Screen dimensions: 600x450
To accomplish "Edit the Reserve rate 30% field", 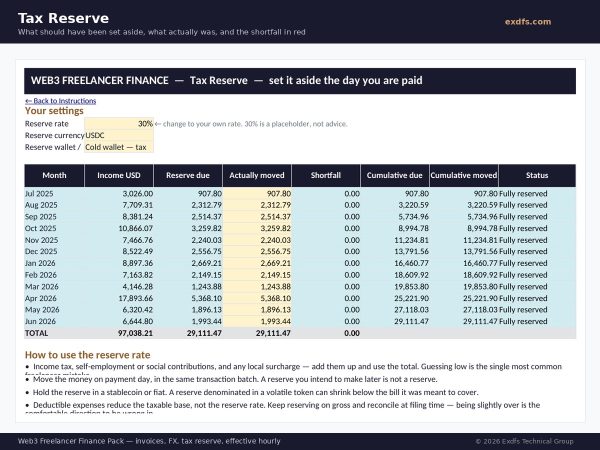I will click(x=119, y=124).
